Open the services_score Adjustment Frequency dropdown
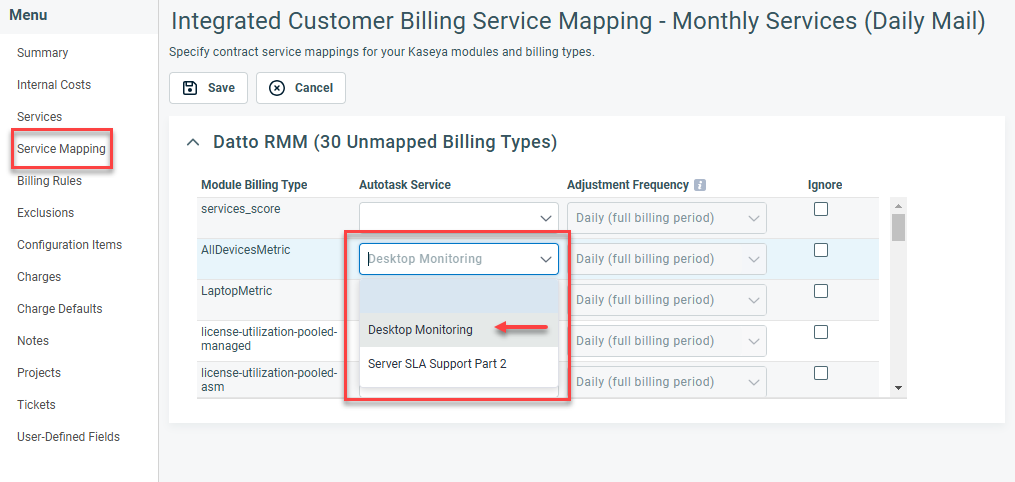The image size is (1015, 482). (666, 218)
